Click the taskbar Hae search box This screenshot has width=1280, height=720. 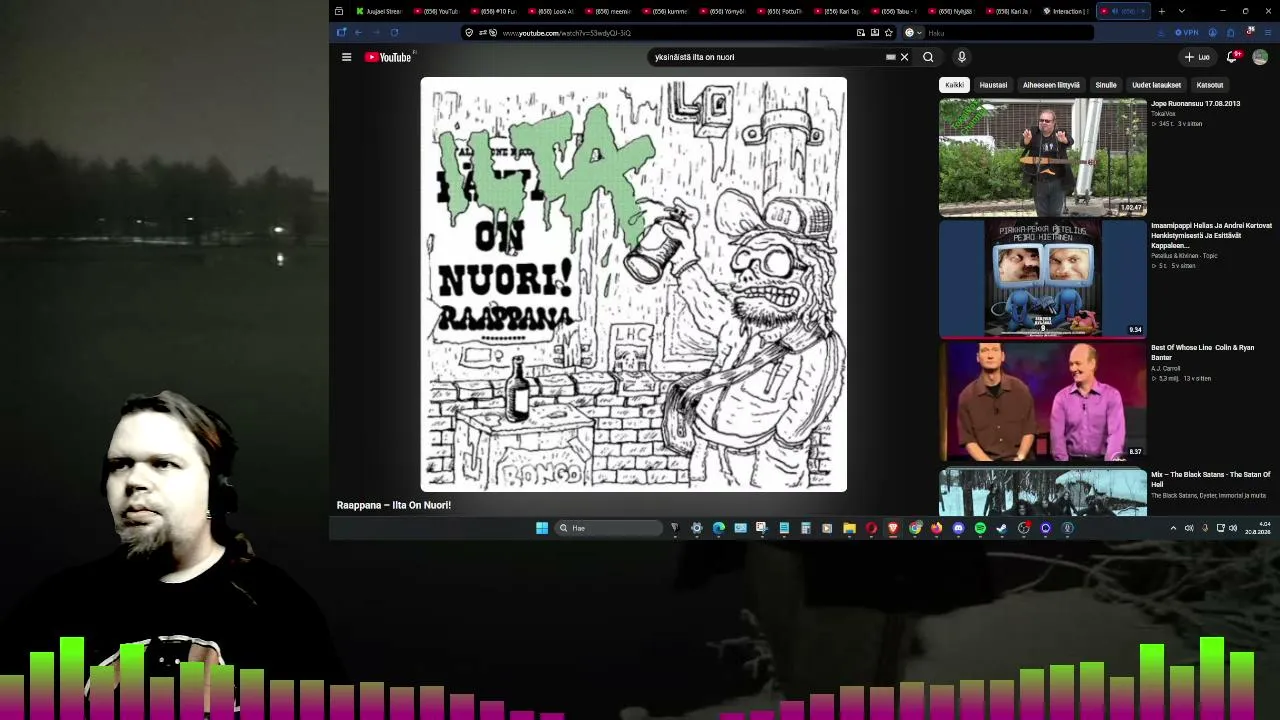click(610, 528)
